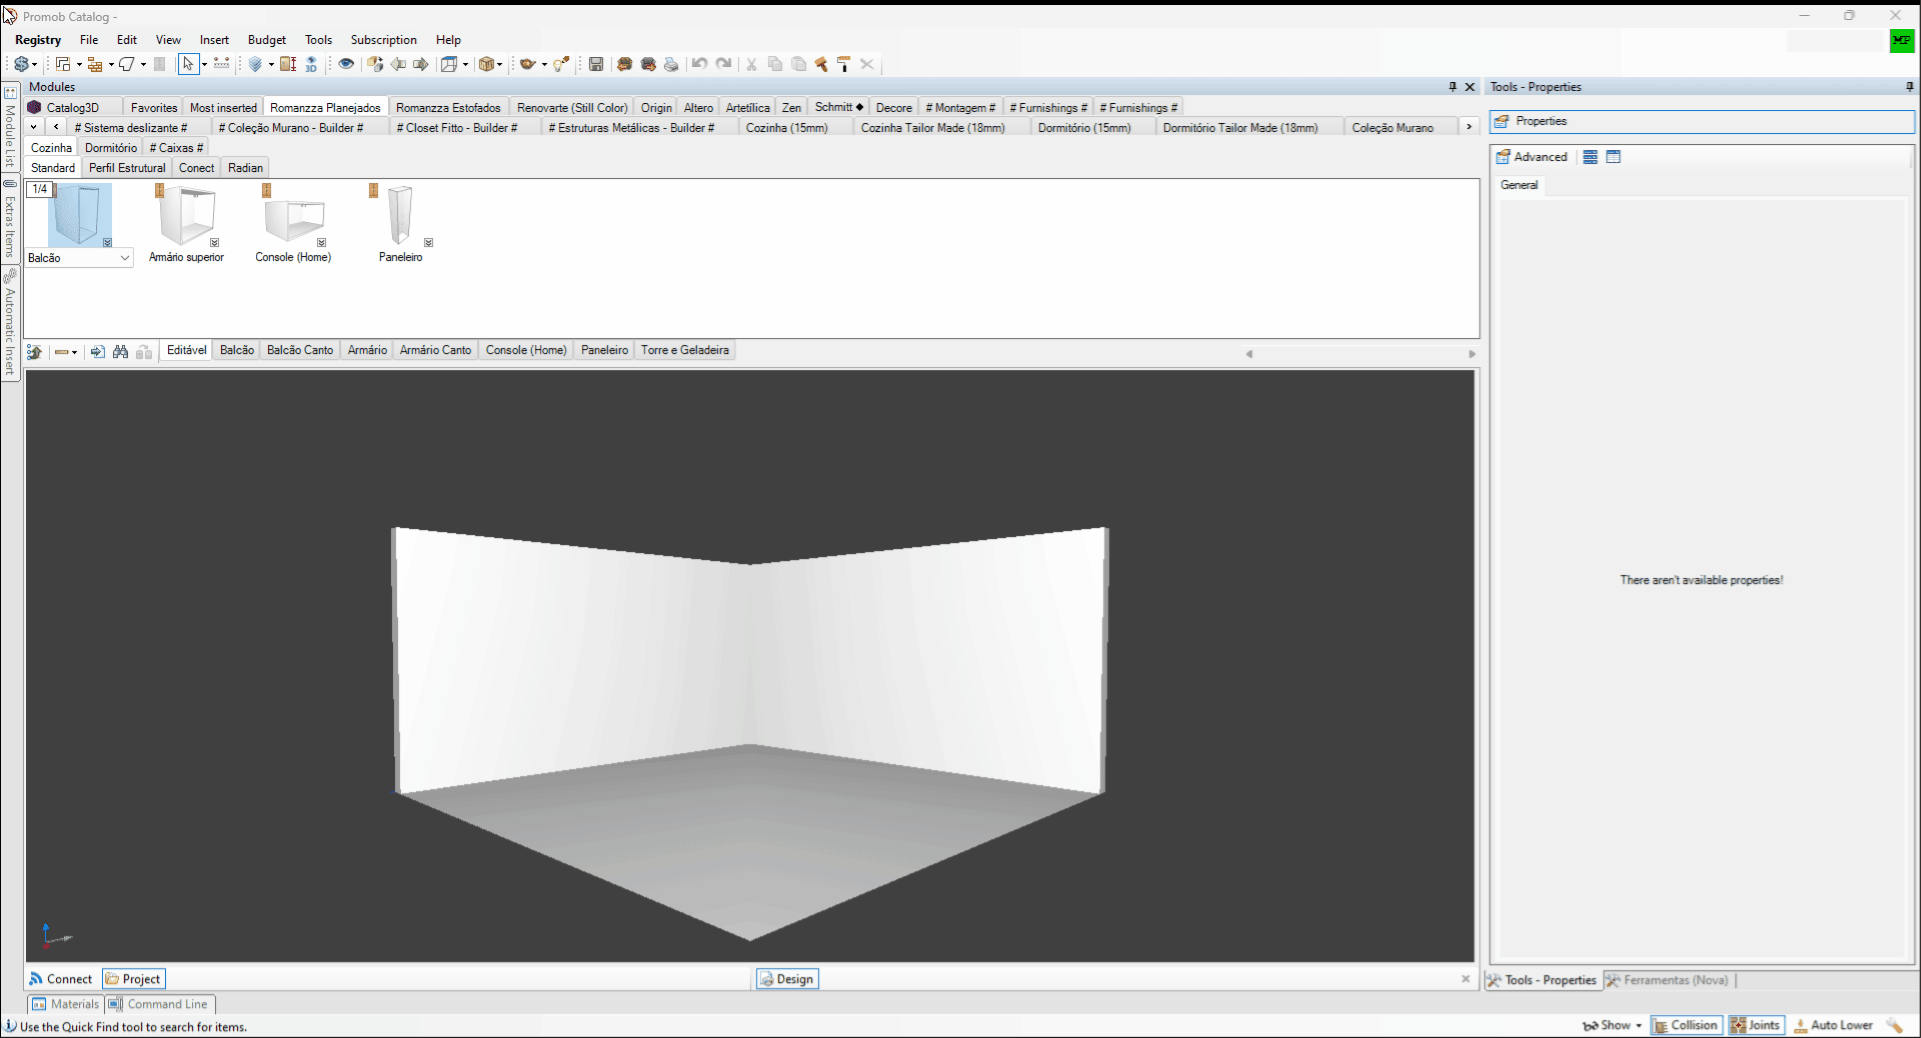The height and width of the screenshot is (1038, 1921).
Task: Click the delete X icon in toolbar
Action: 867,64
